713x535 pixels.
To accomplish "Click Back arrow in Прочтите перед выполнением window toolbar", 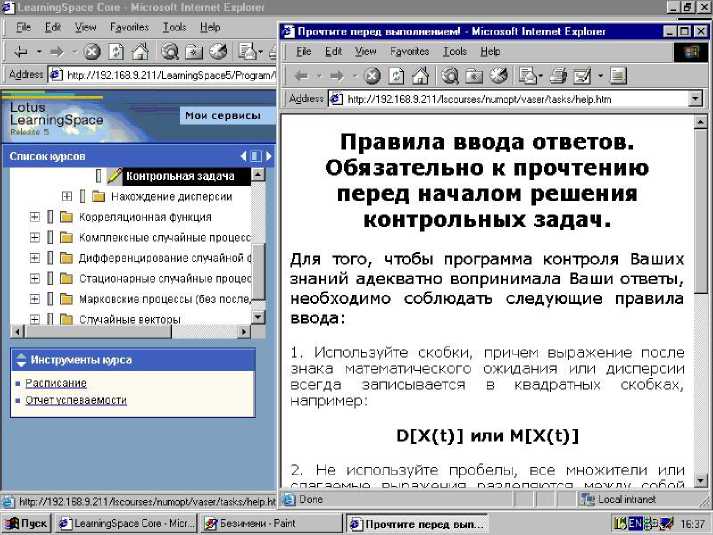I will pos(301,76).
